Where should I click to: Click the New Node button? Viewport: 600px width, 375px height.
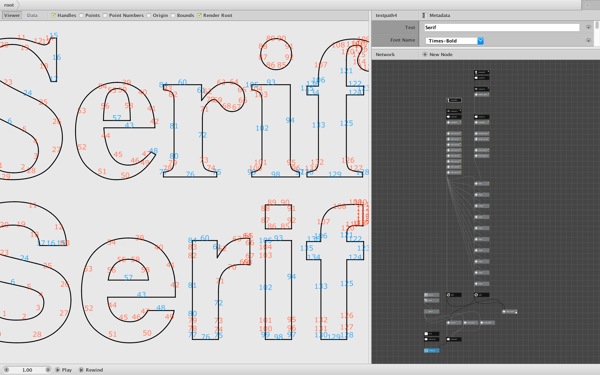pyautogui.click(x=437, y=54)
